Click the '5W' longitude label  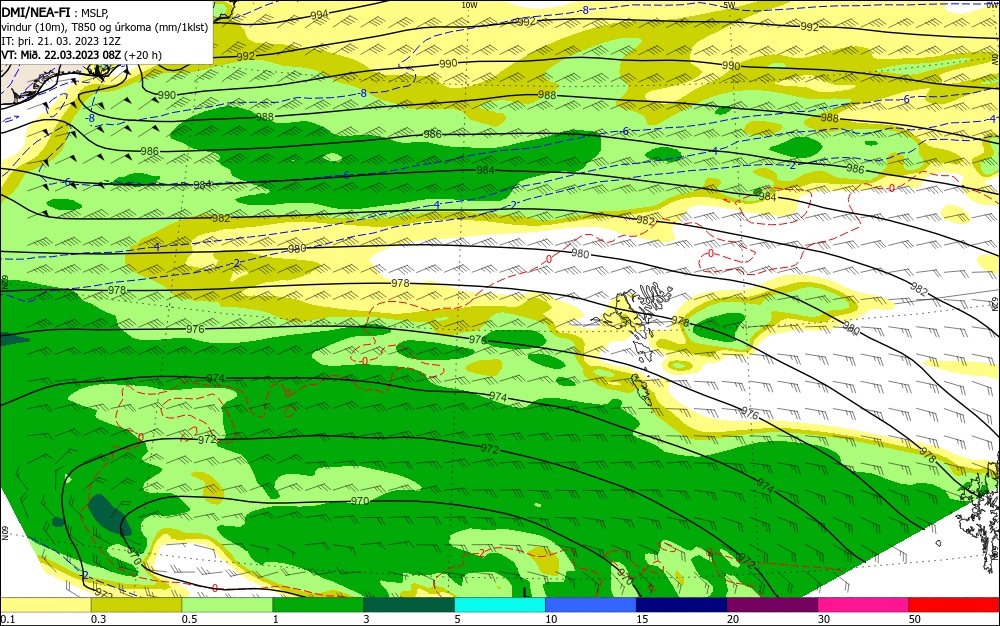tap(730, 5)
